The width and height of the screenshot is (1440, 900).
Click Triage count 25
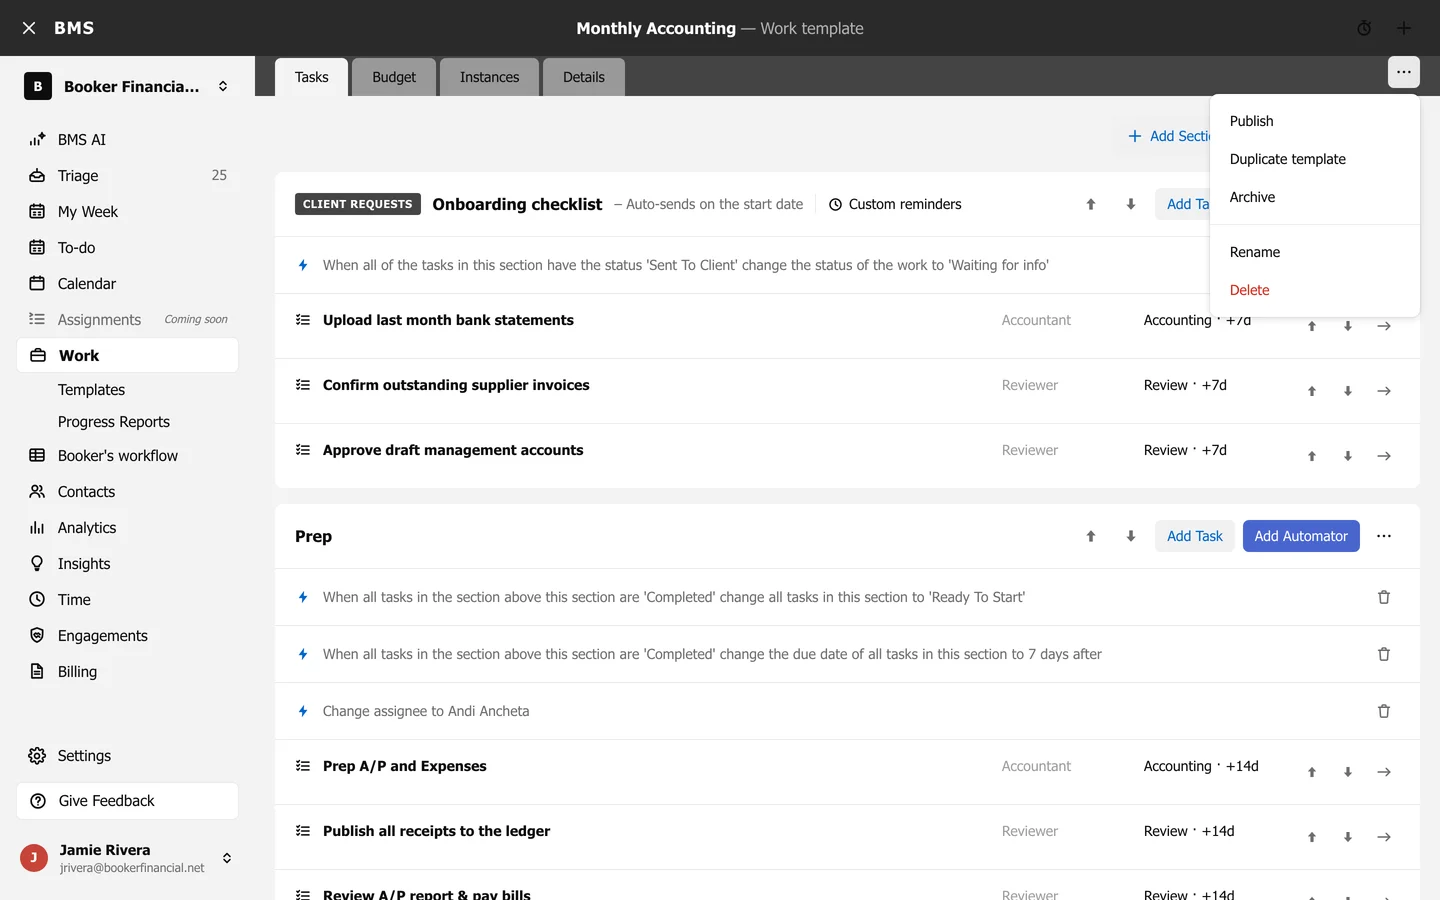click(x=219, y=175)
